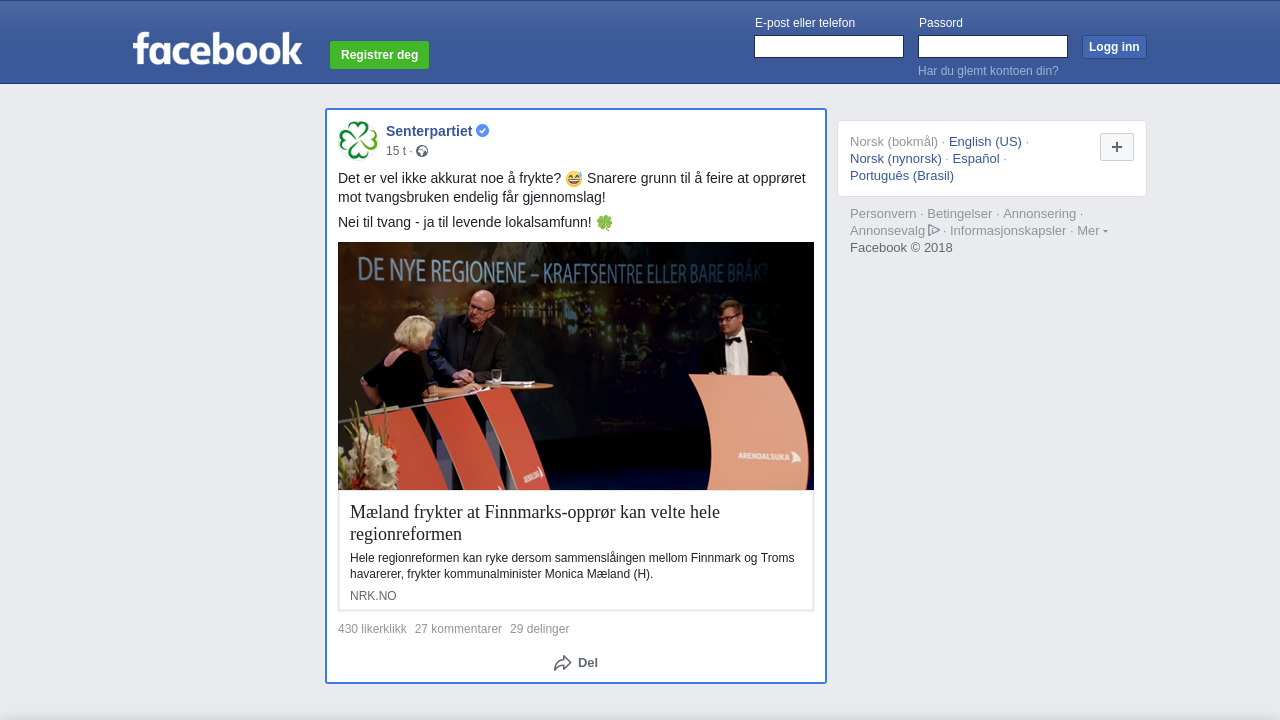Click the share arrow icon on Del
Viewport: 1280px width, 720px height.
coord(563,663)
